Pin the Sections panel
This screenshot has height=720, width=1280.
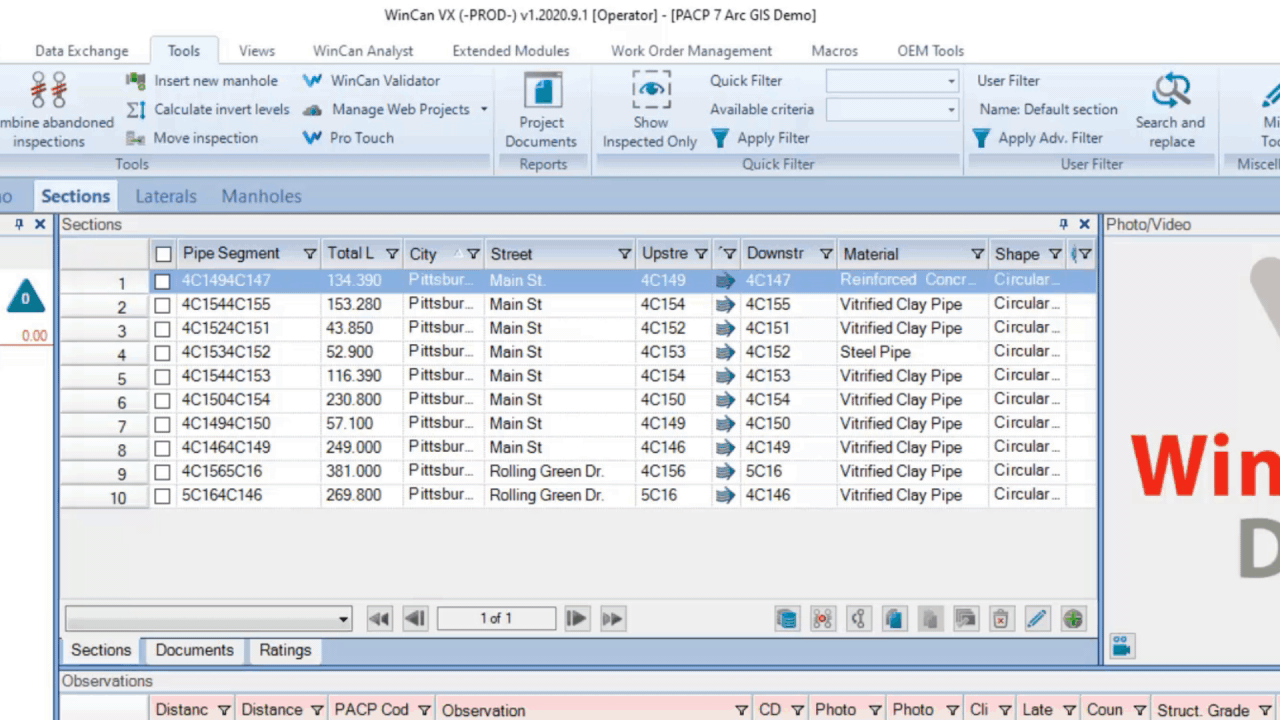1064,225
